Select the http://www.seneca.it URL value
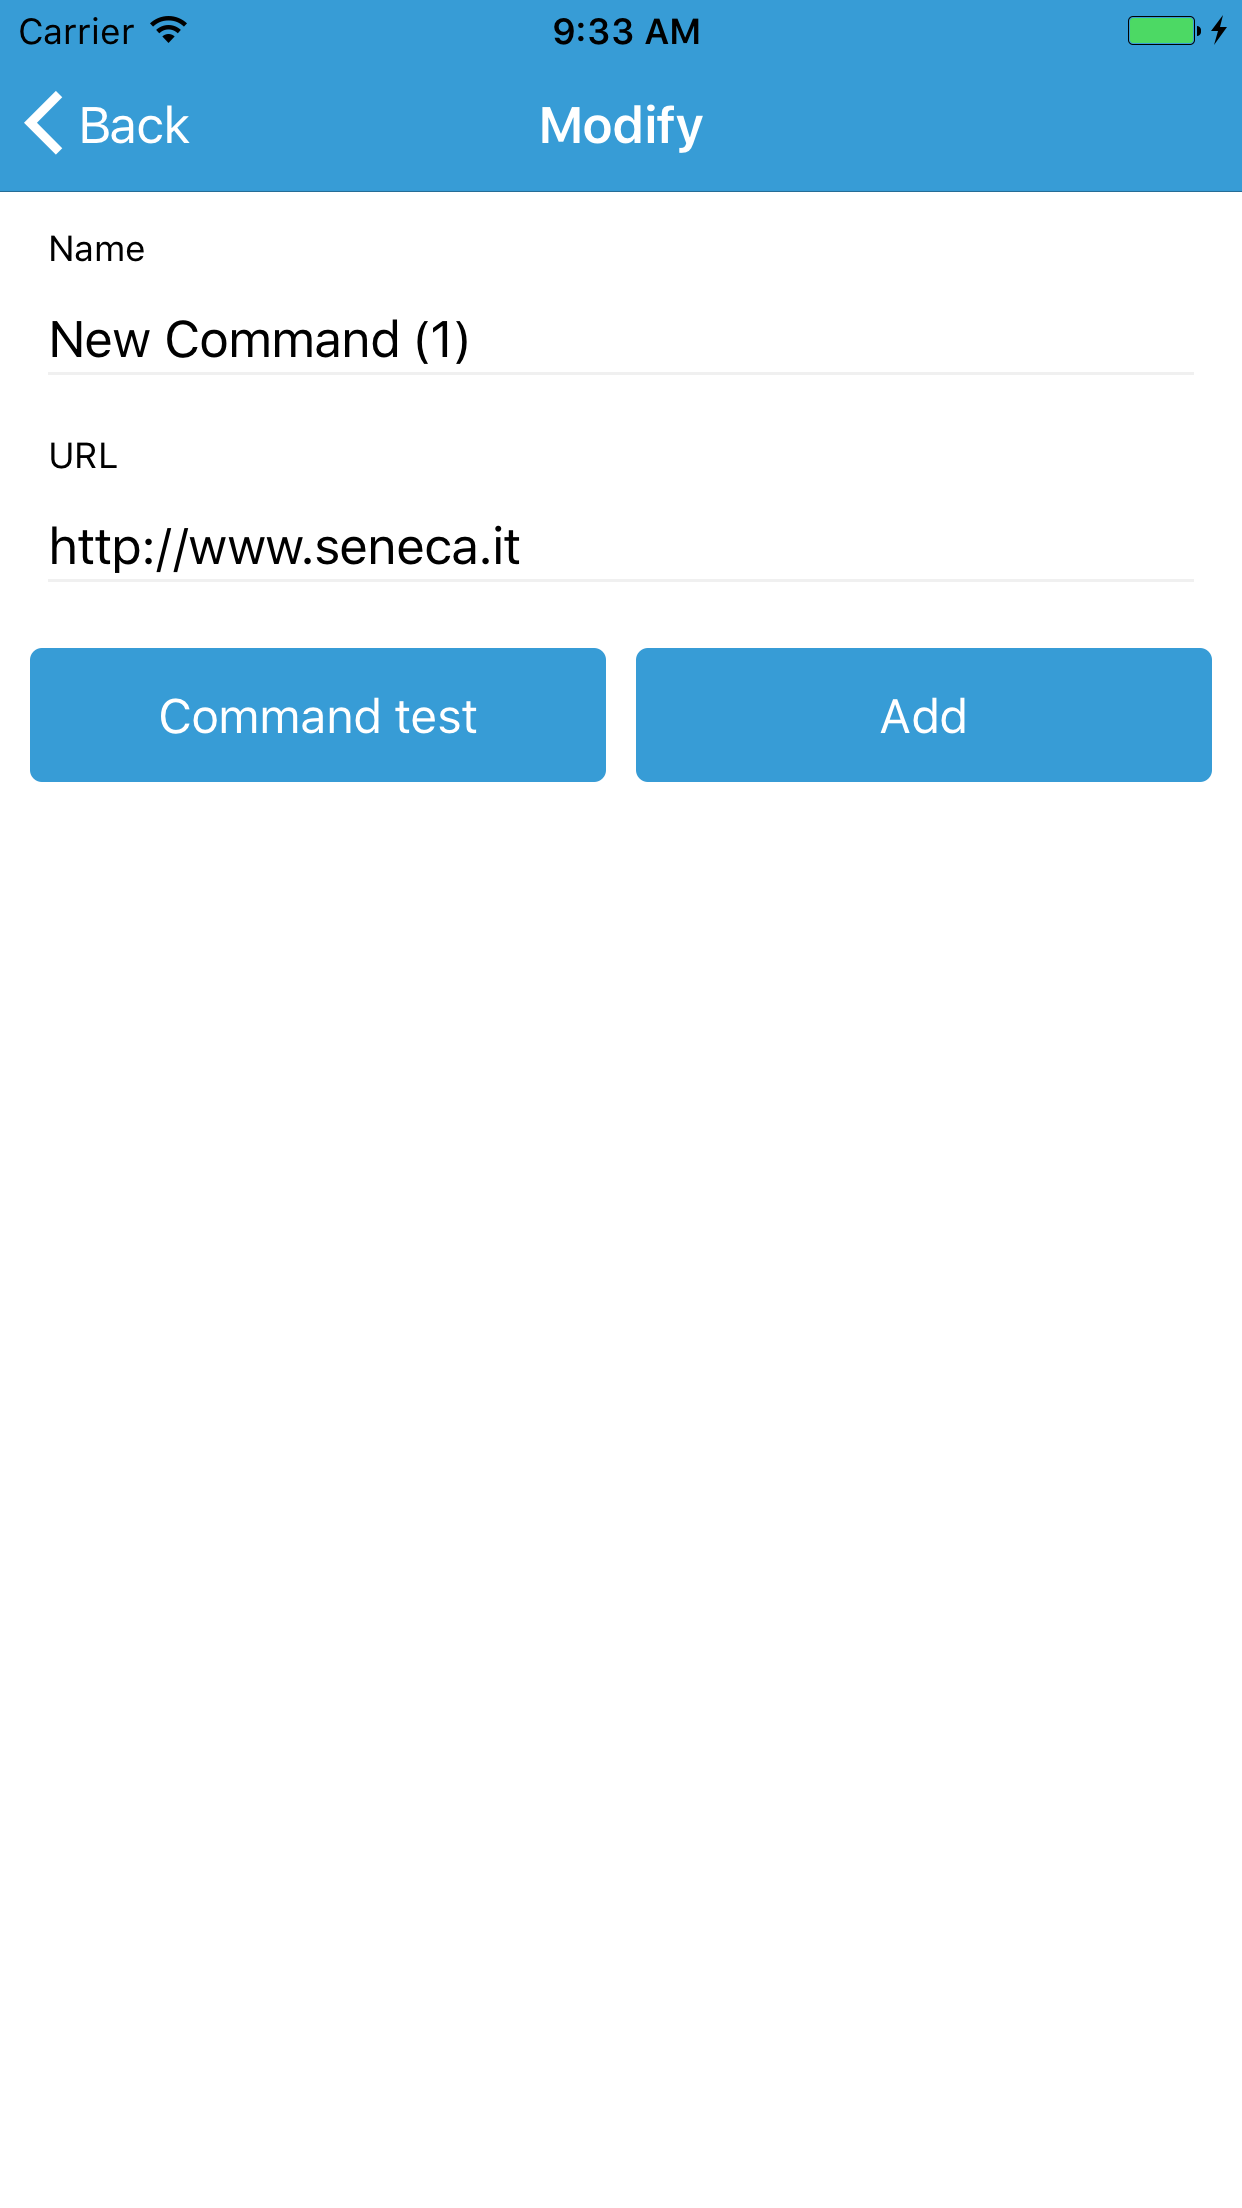The image size is (1242, 2208). click(284, 546)
